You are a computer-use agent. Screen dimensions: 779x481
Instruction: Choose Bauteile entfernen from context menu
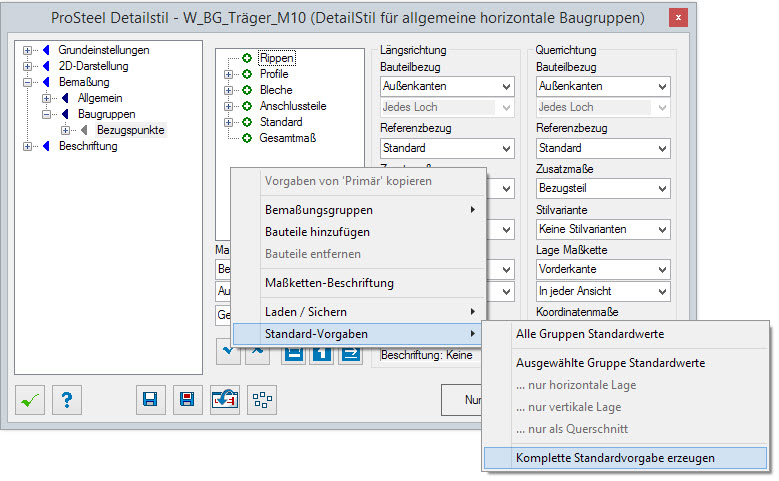point(359,254)
